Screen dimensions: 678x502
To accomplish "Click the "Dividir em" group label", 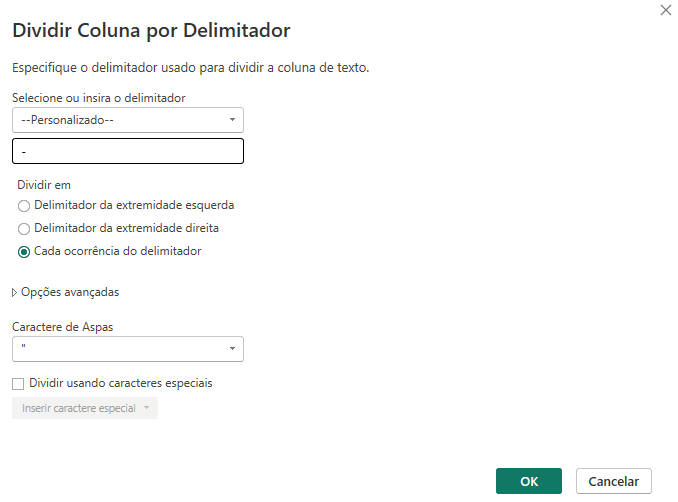I will (x=44, y=184).
